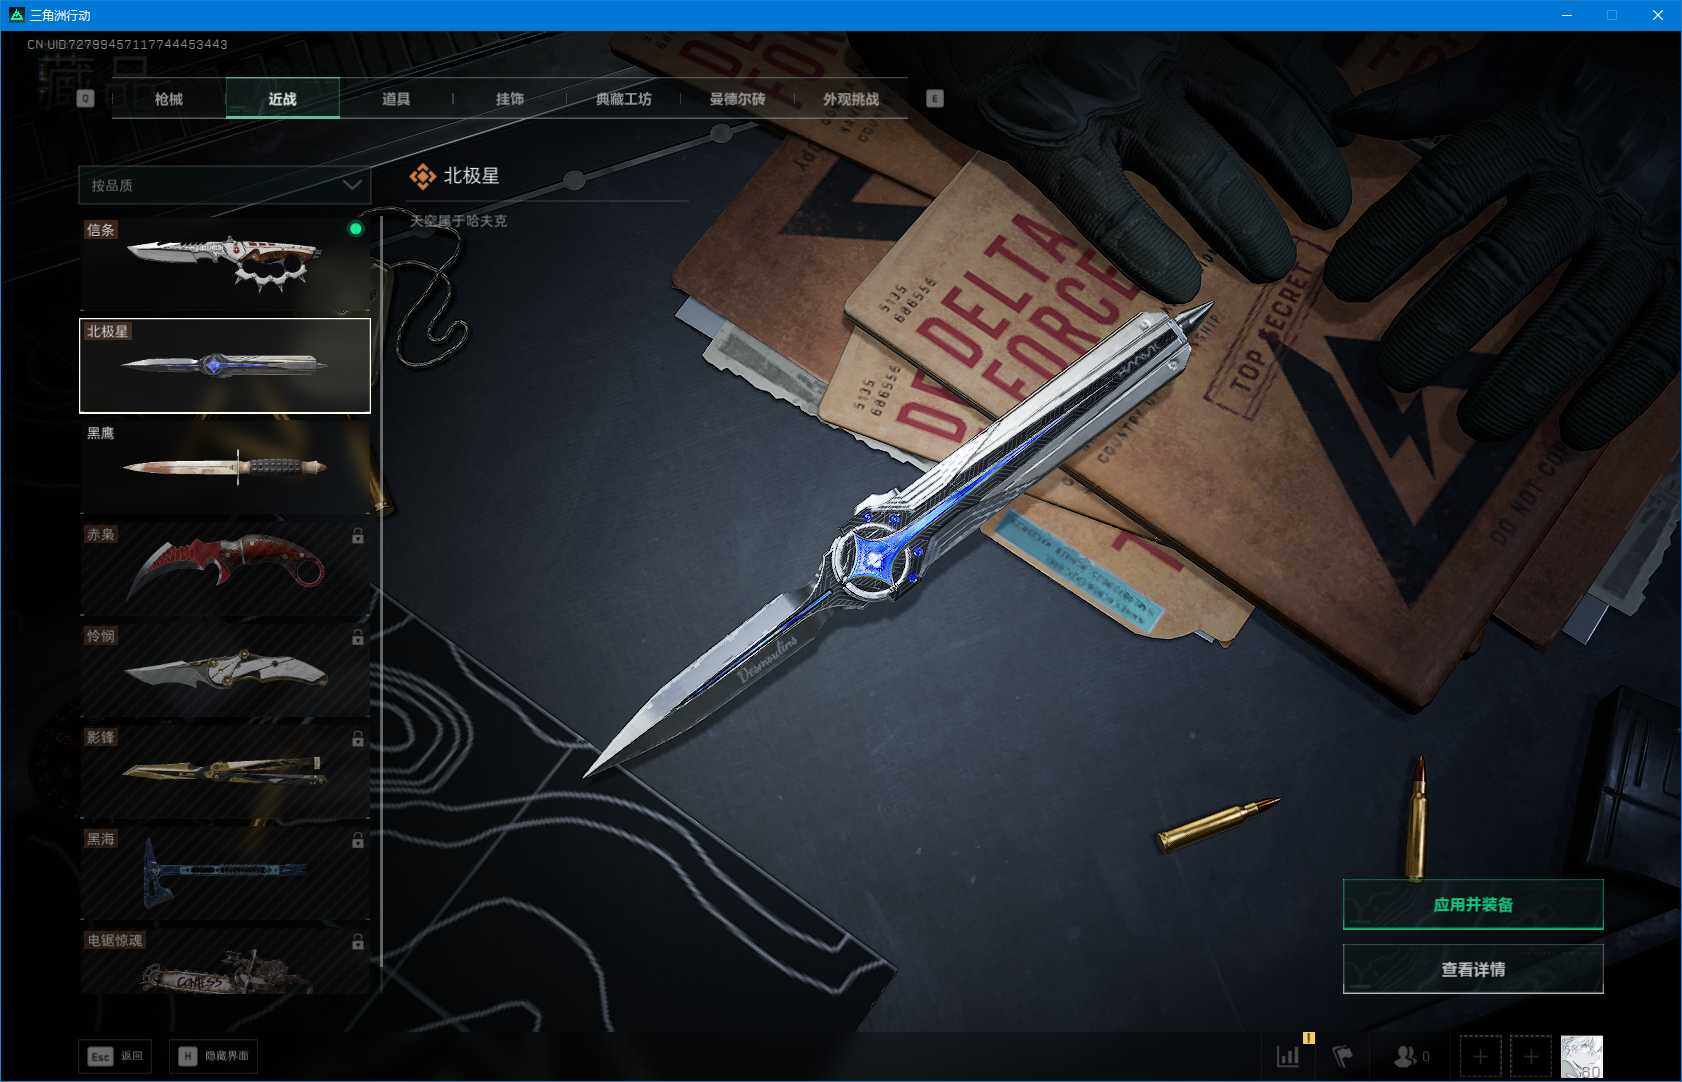Click the chevron arrow of 按品质 filter
This screenshot has height=1082, width=1682.
[x=351, y=185]
